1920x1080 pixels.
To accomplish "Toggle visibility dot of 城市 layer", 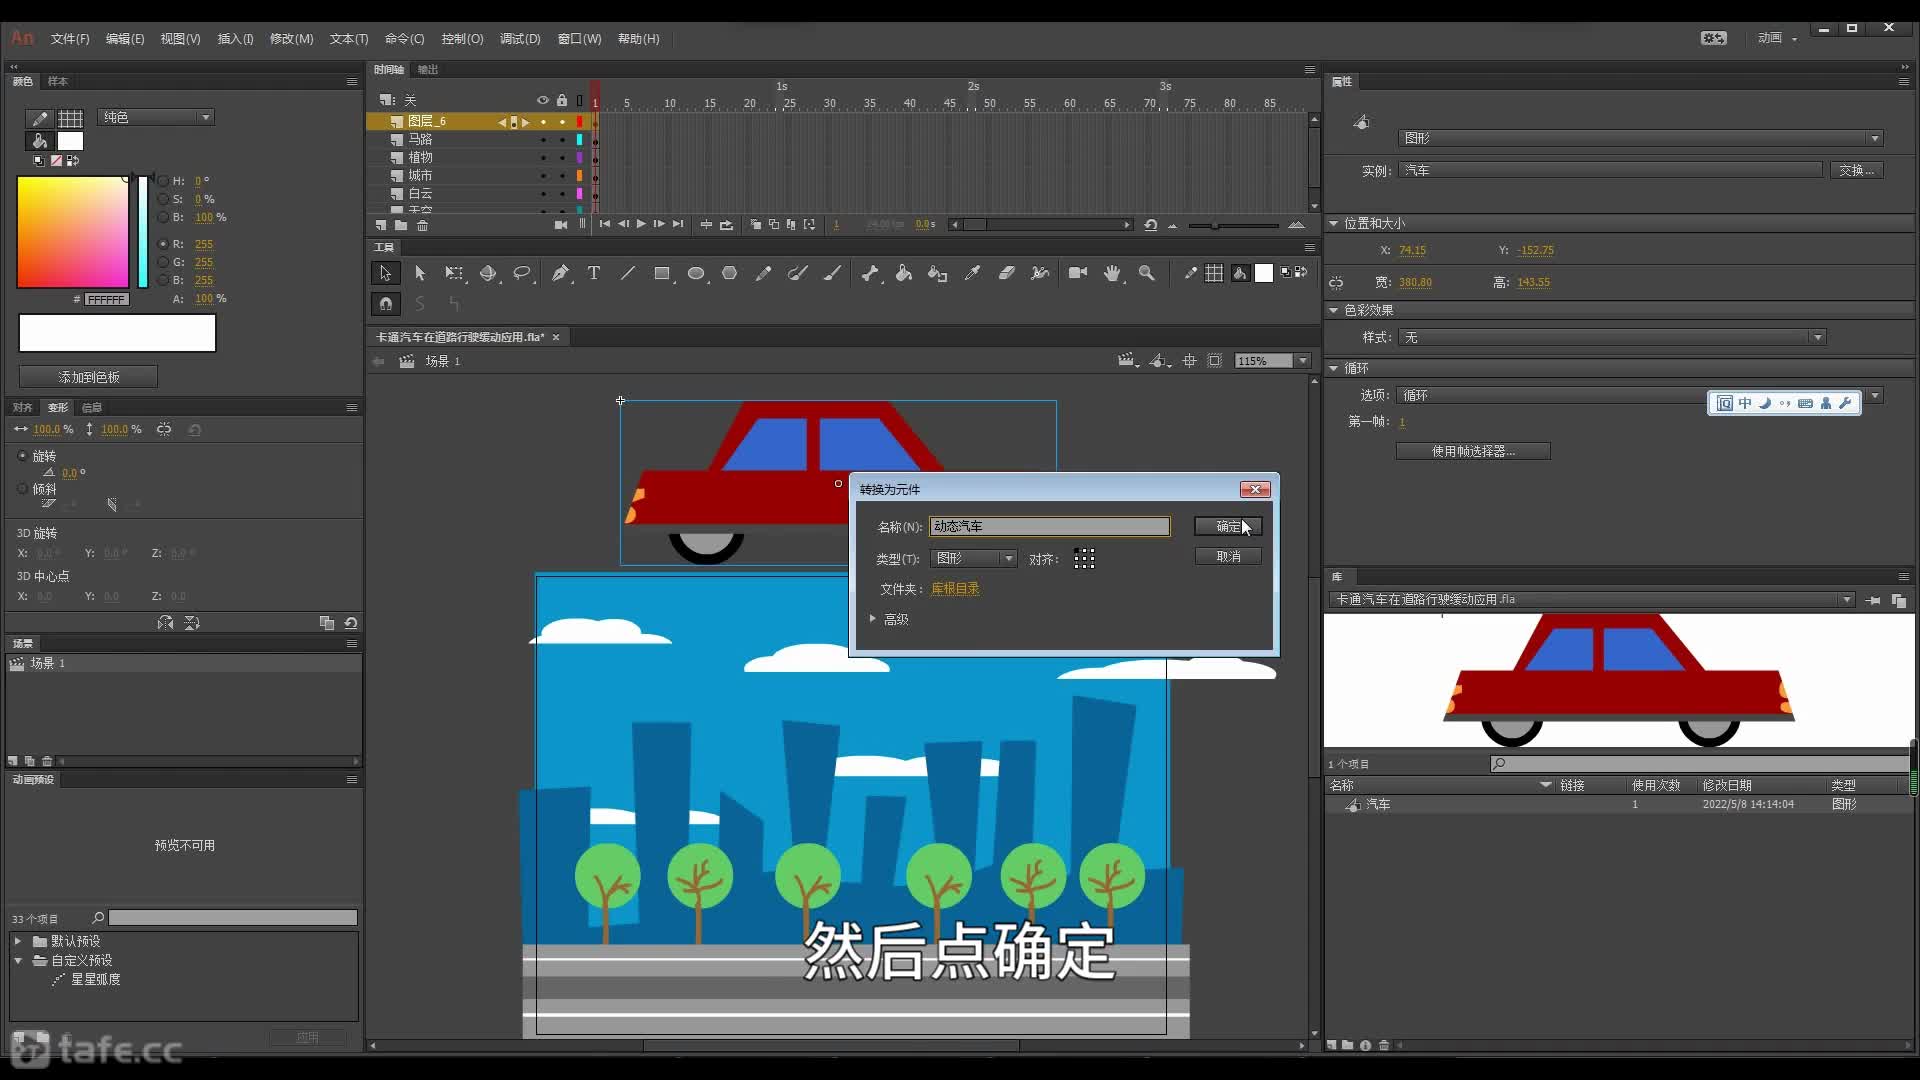I will pos(543,176).
